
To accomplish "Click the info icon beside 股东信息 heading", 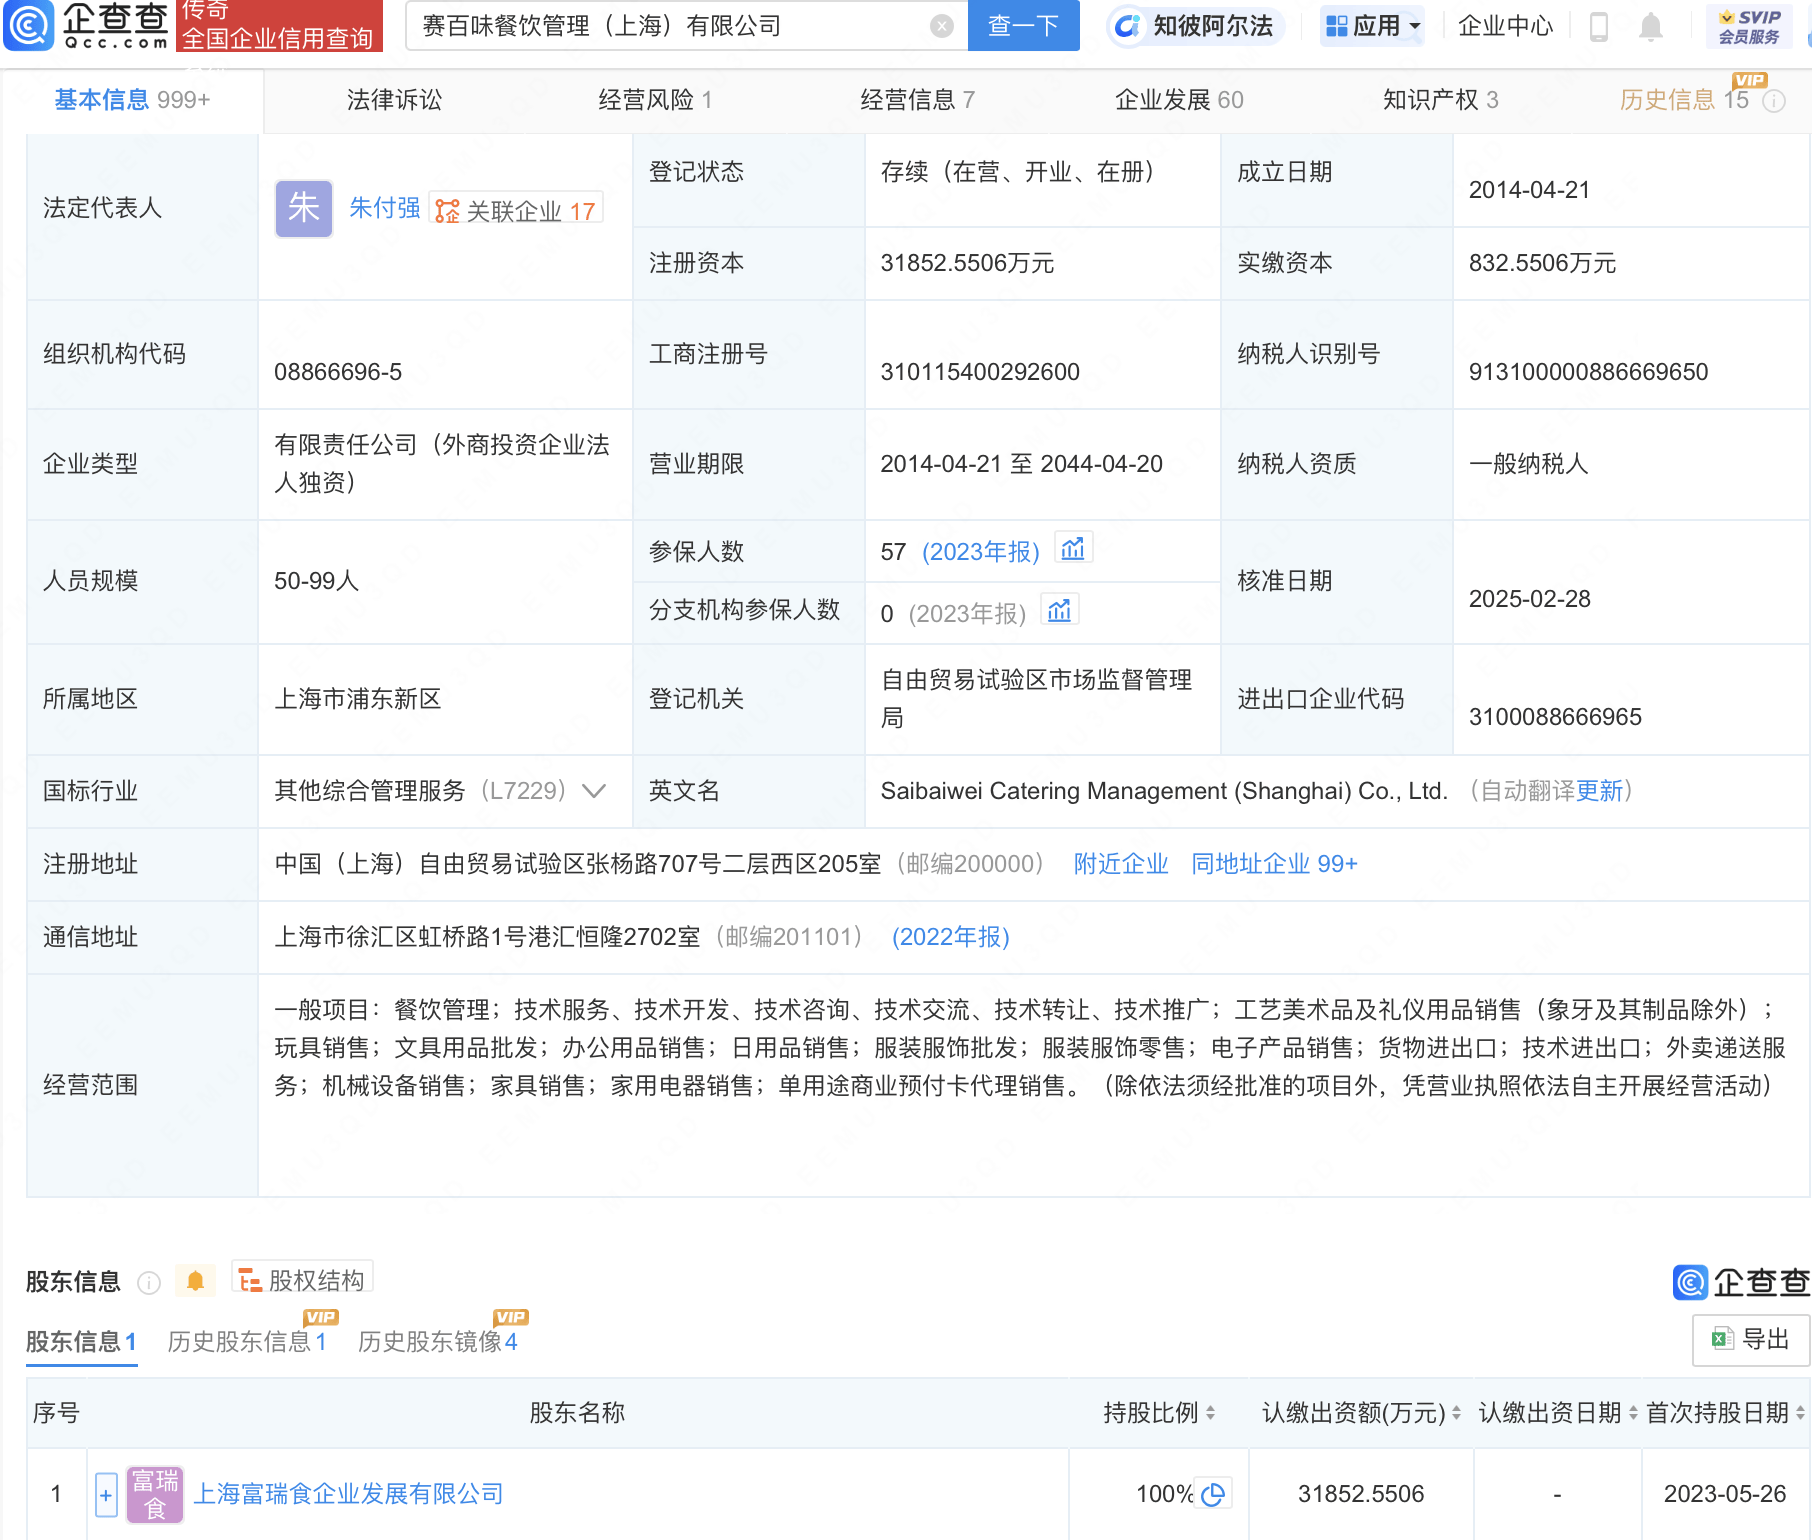I will point(149,1283).
